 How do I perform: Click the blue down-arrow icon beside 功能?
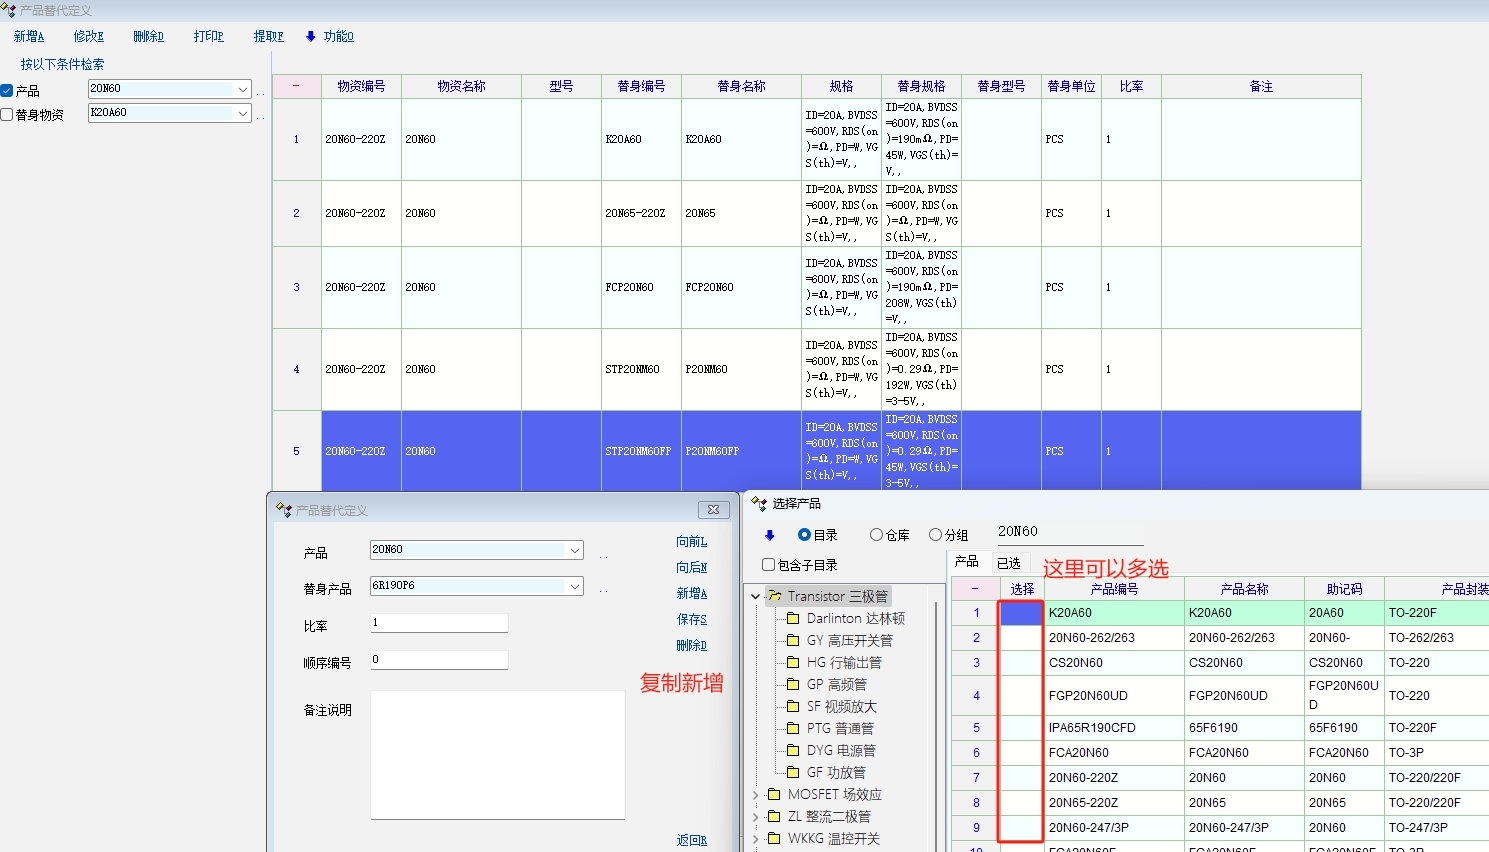click(x=311, y=36)
